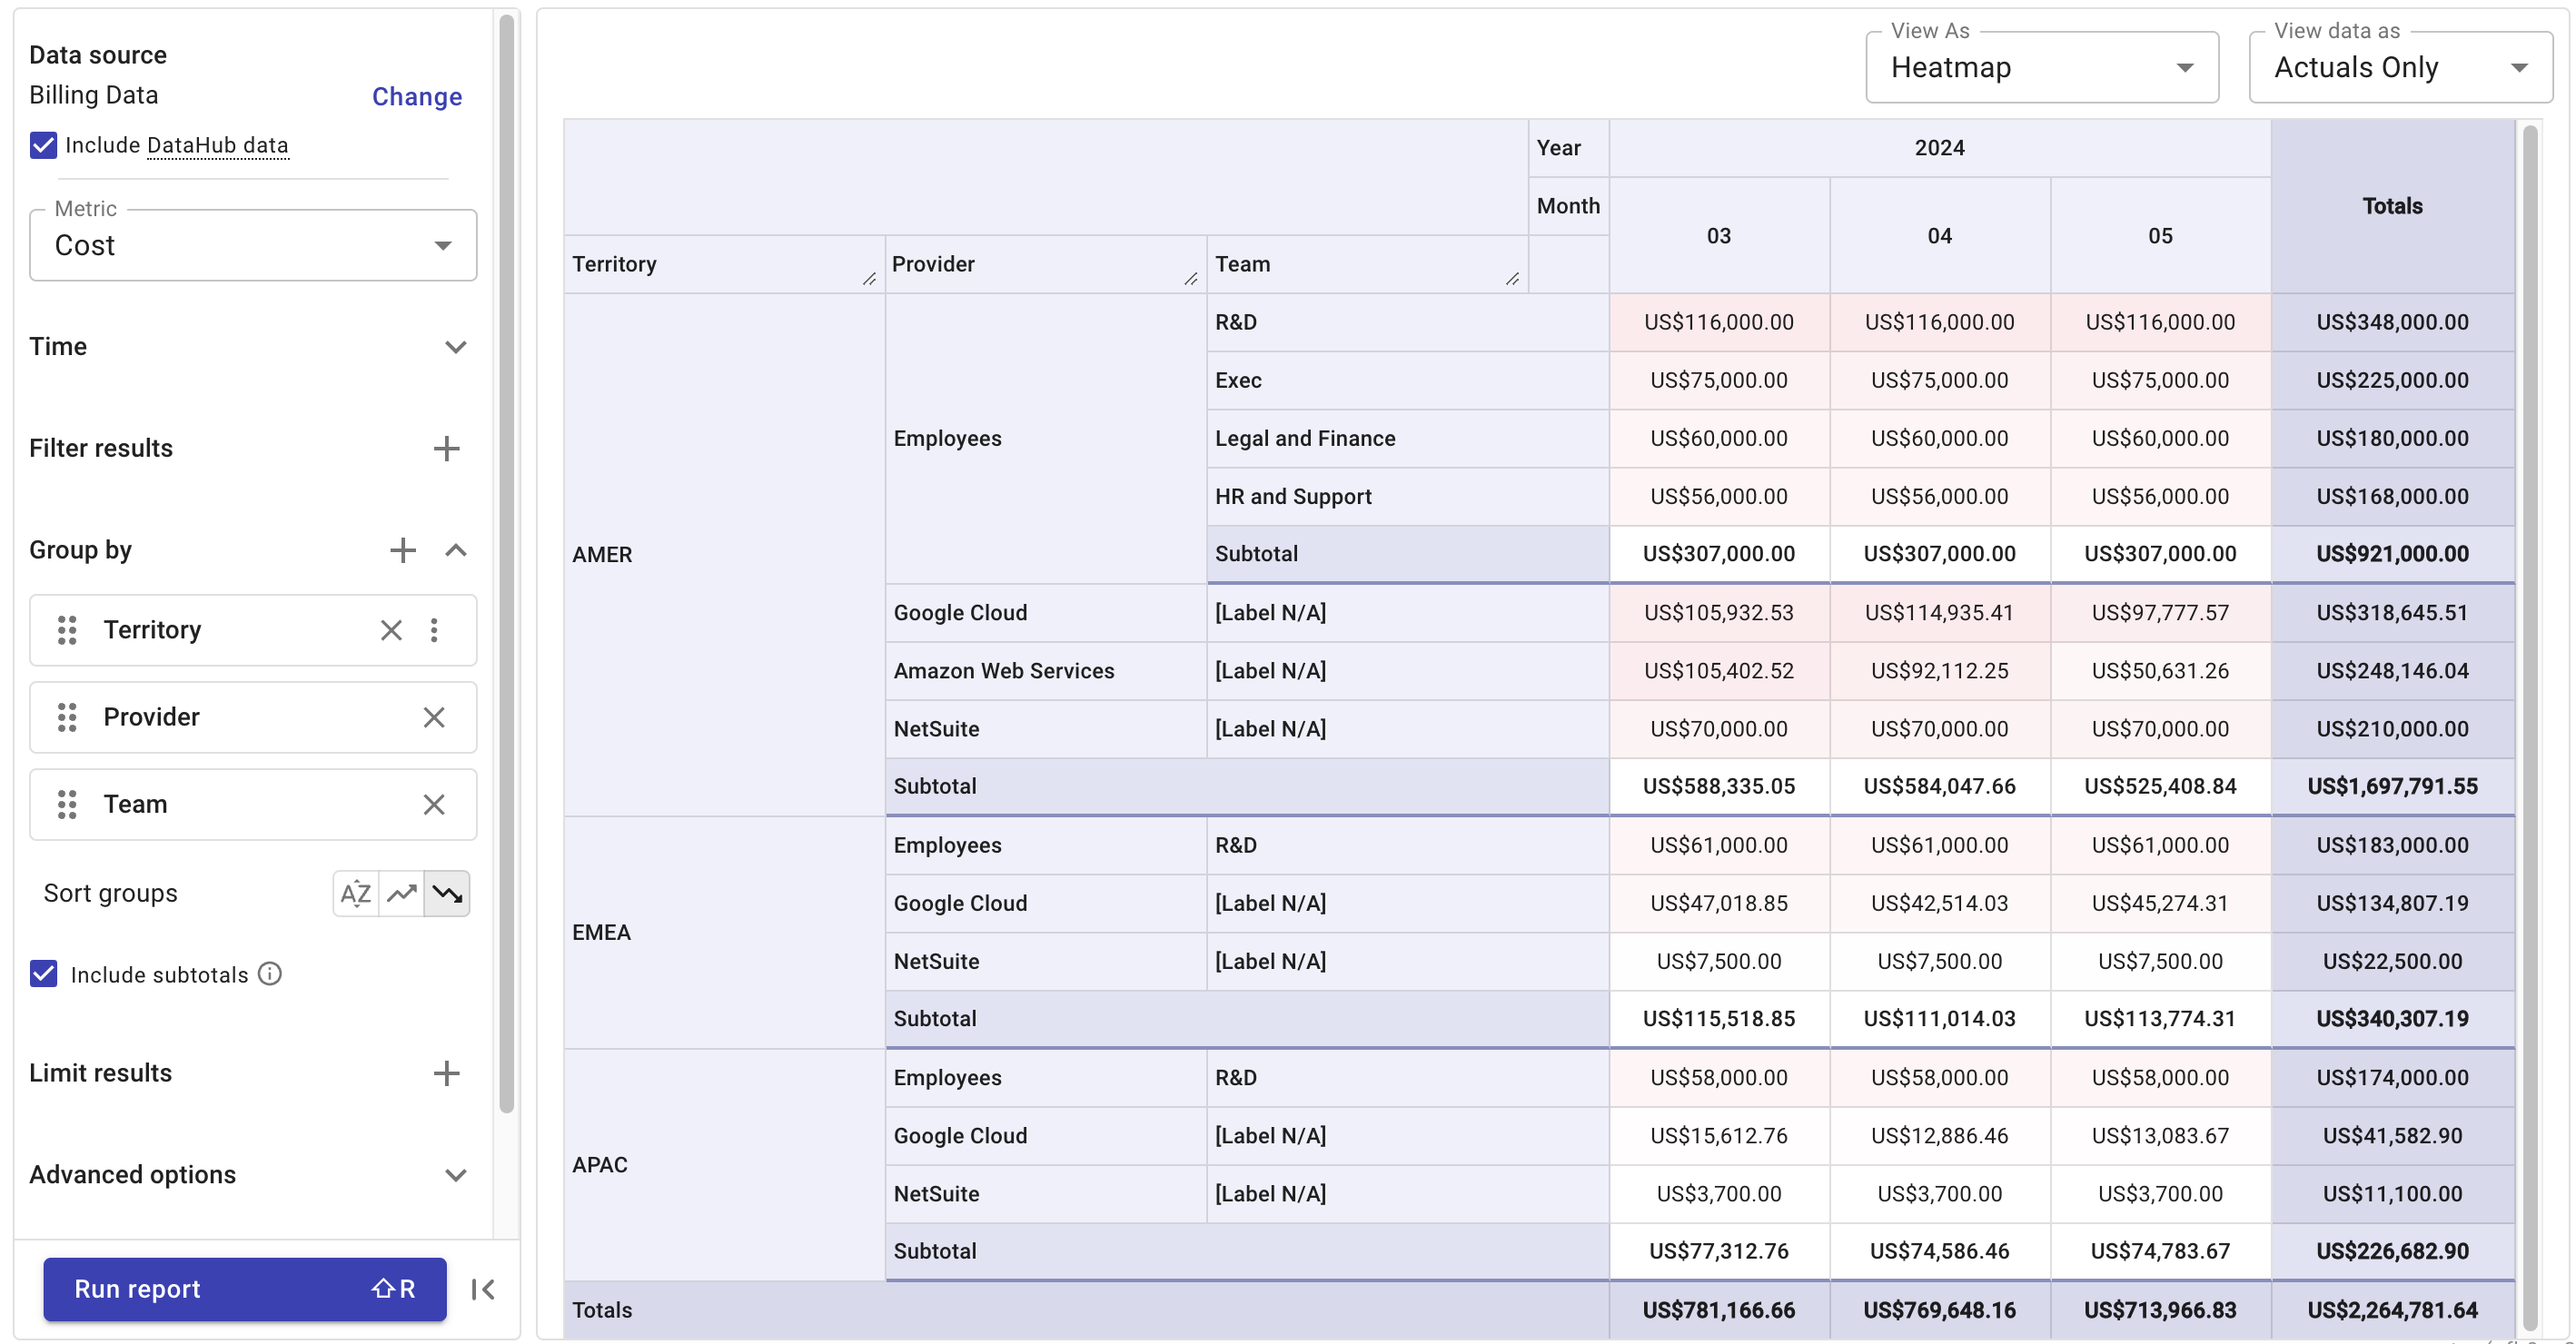Collapse the report builder sidebar
2576x1344 pixels.
tap(482, 1289)
